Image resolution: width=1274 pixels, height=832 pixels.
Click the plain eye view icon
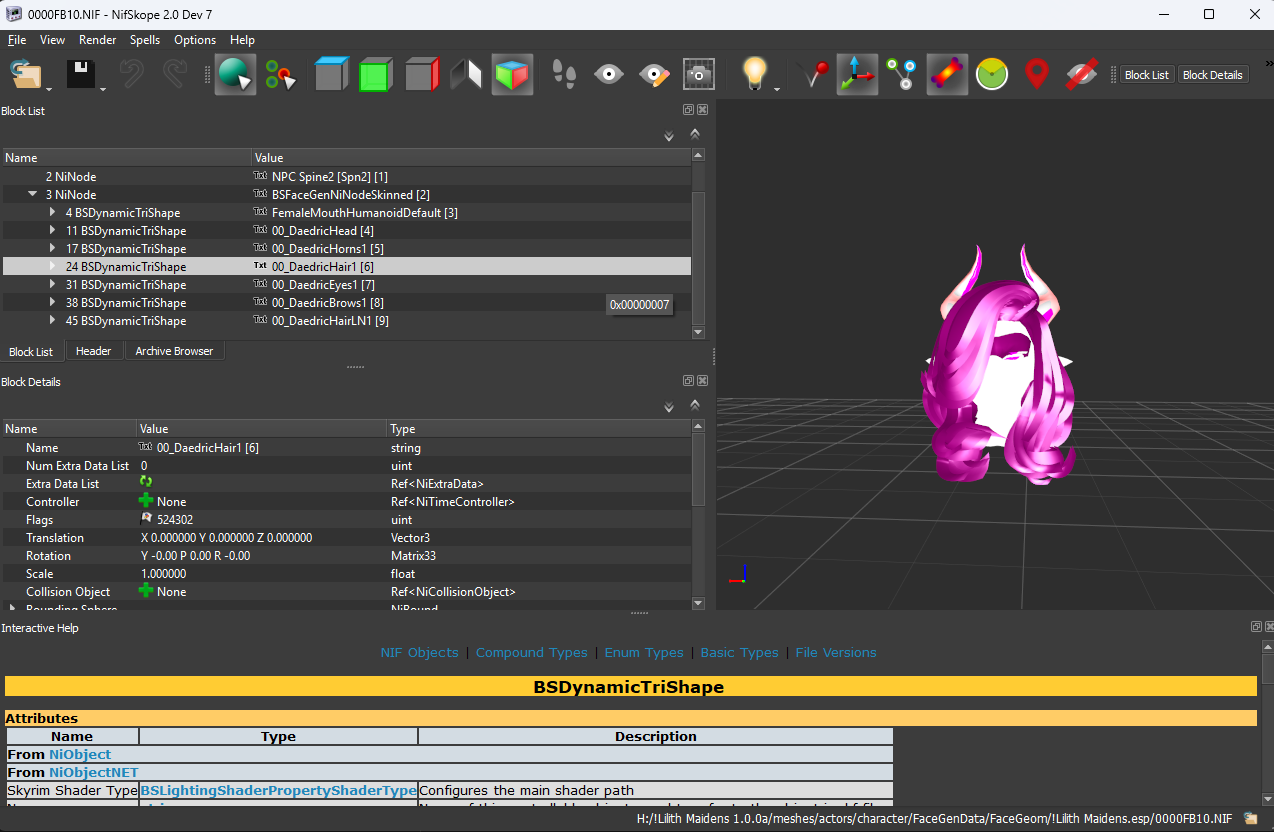[609, 74]
